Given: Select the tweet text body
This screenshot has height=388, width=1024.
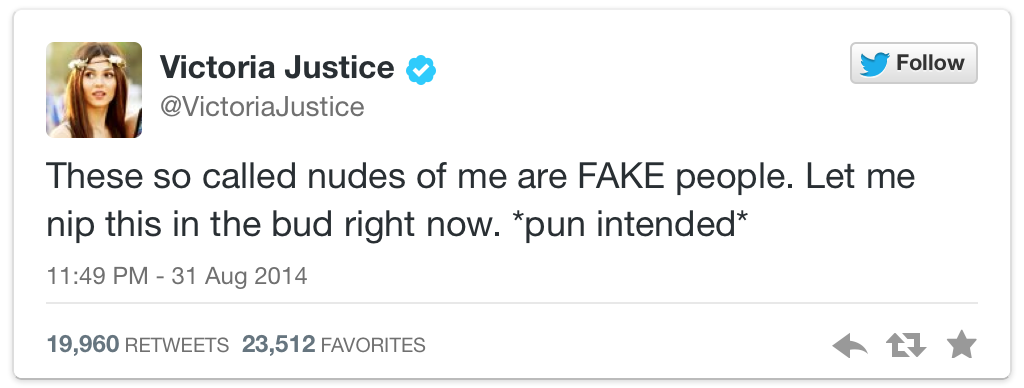Looking at the screenshot, I should coord(481,201).
